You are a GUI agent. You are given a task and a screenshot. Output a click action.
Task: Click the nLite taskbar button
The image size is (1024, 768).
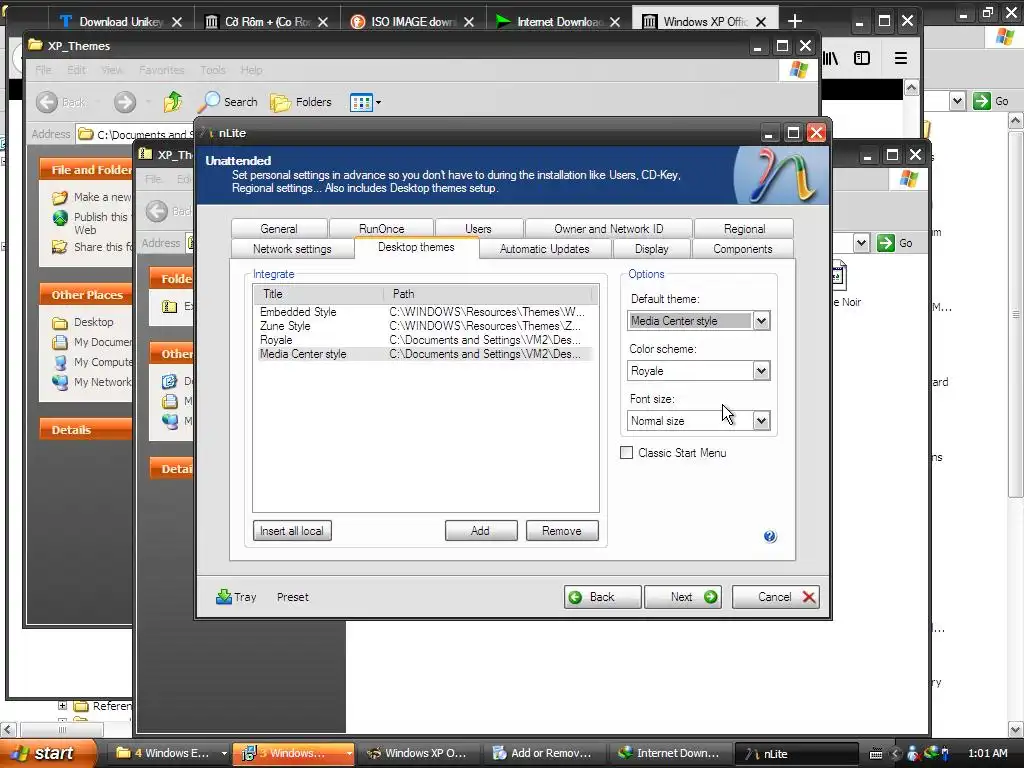coord(796,754)
